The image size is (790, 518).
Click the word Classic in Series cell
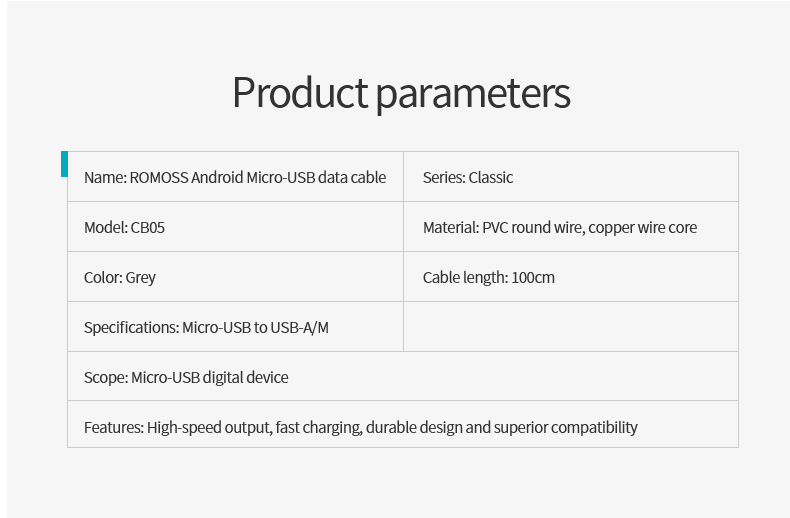pos(490,177)
